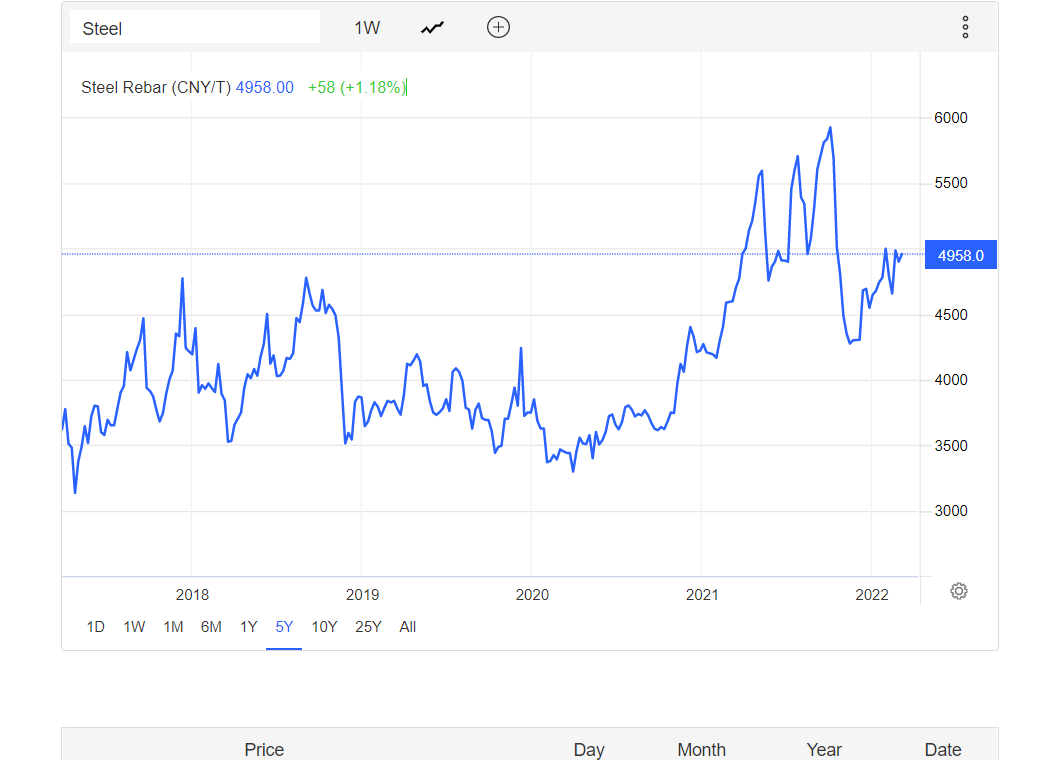Click the Steel Rebar (CNY/T) legend label
The width and height of the screenshot is (1038, 760).
pos(156,88)
